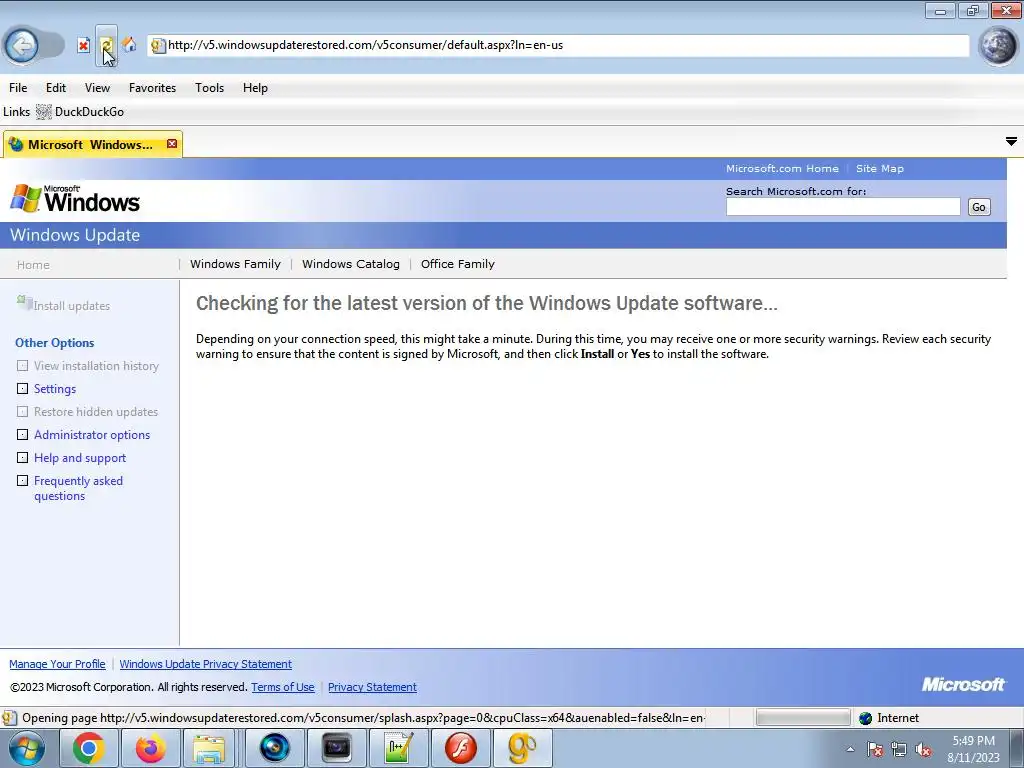The width and height of the screenshot is (1024, 768).
Task: Click the Go search button
Action: coord(978,207)
